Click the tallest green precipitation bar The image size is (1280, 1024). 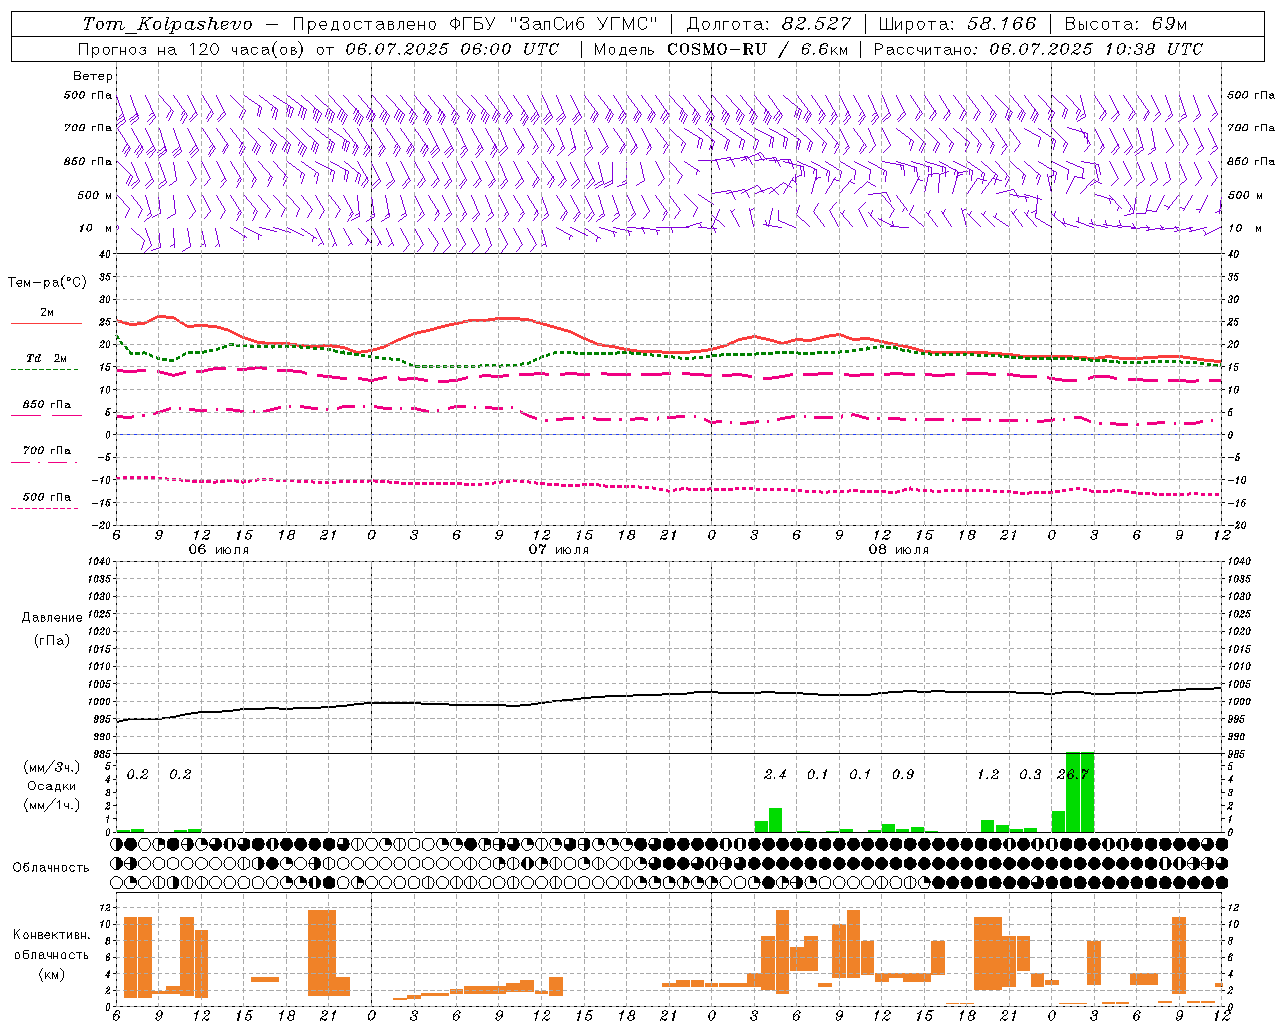[1080, 792]
